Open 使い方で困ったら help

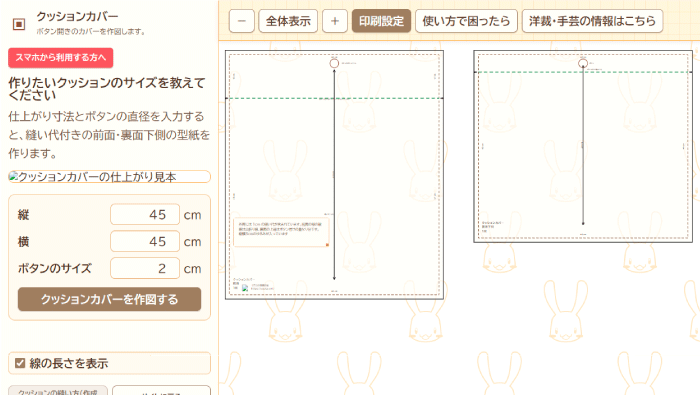pyautogui.click(x=466, y=21)
